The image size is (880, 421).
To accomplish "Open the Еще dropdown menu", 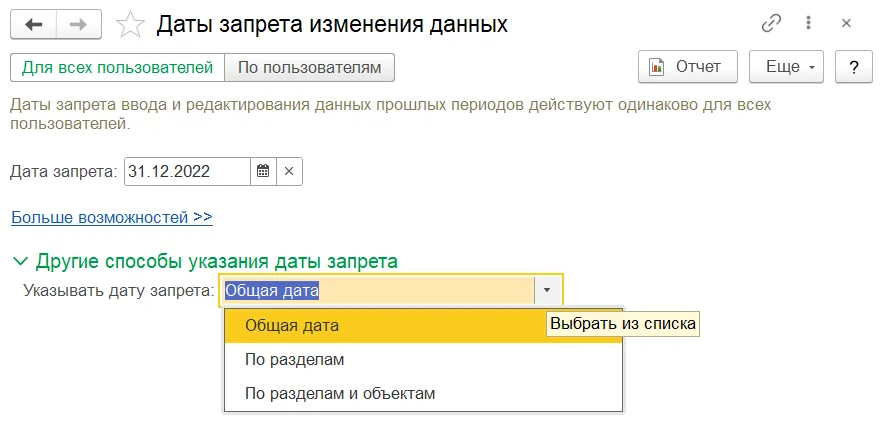I will click(x=786, y=67).
